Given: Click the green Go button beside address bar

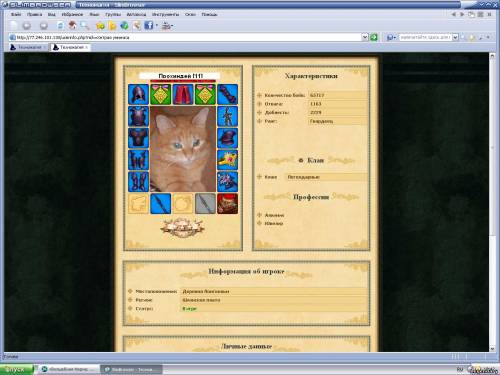Looking at the screenshot, I should [374, 37].
